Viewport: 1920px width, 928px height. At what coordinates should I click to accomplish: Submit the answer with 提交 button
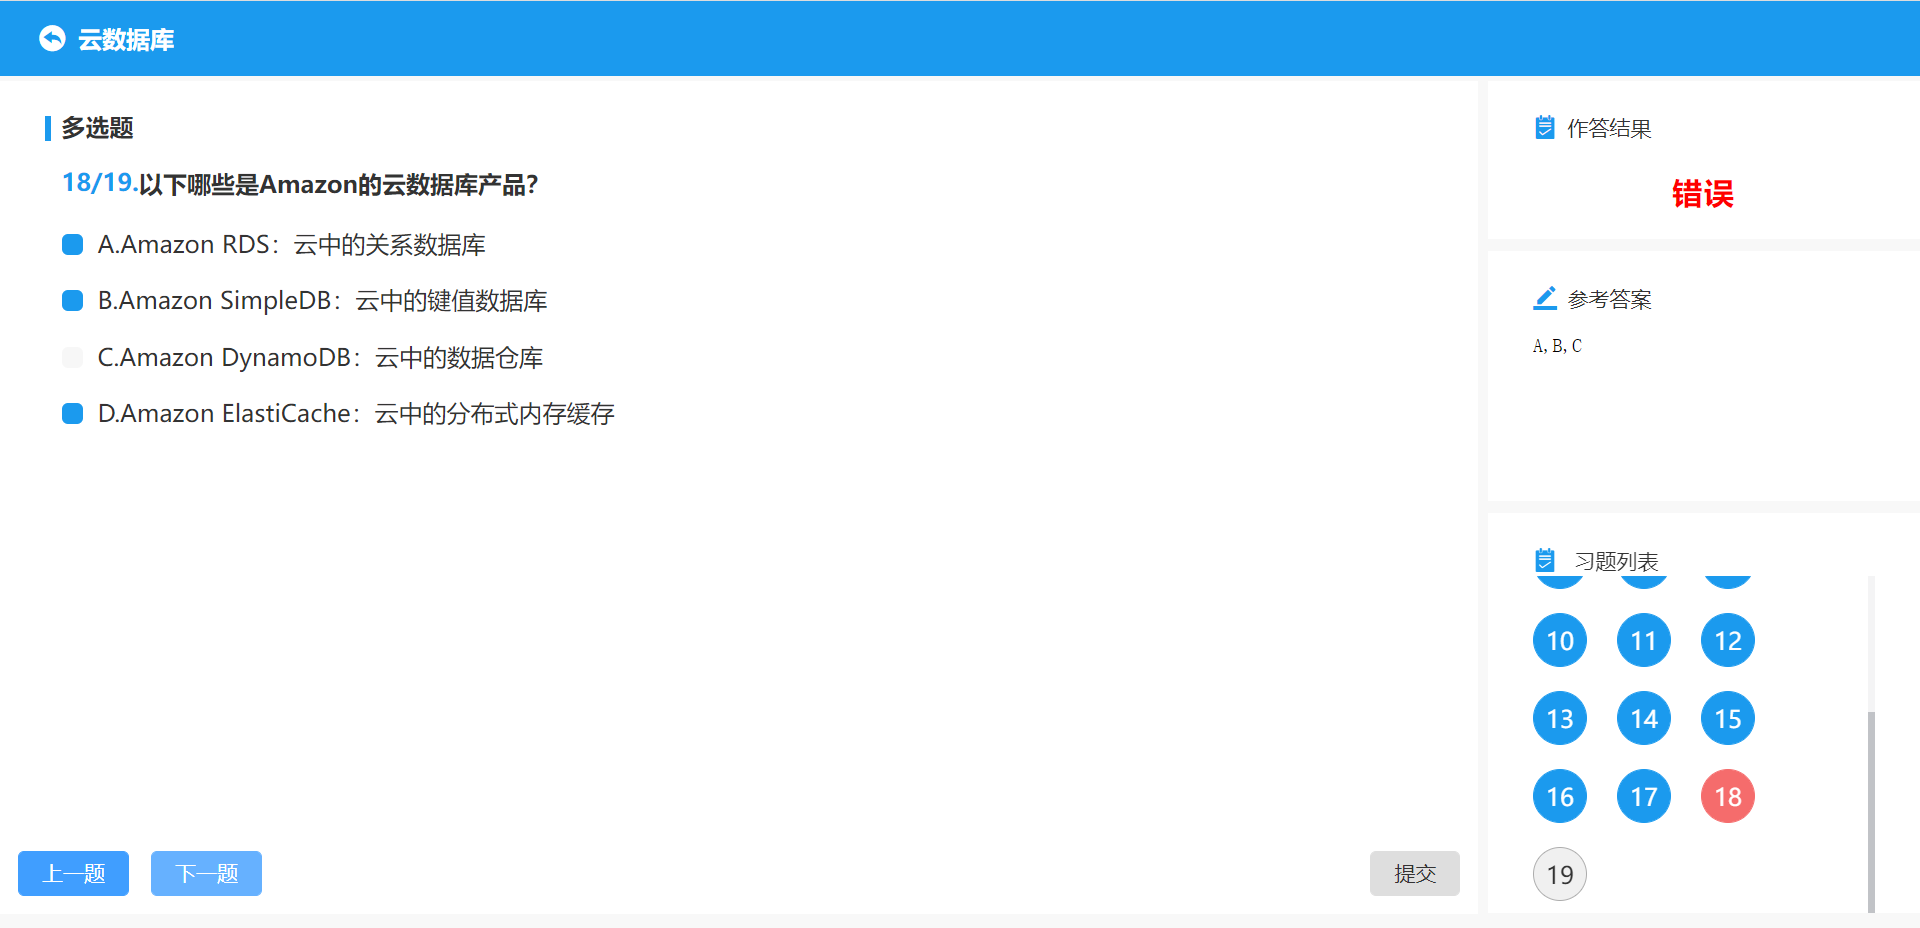coord(1414,873)
